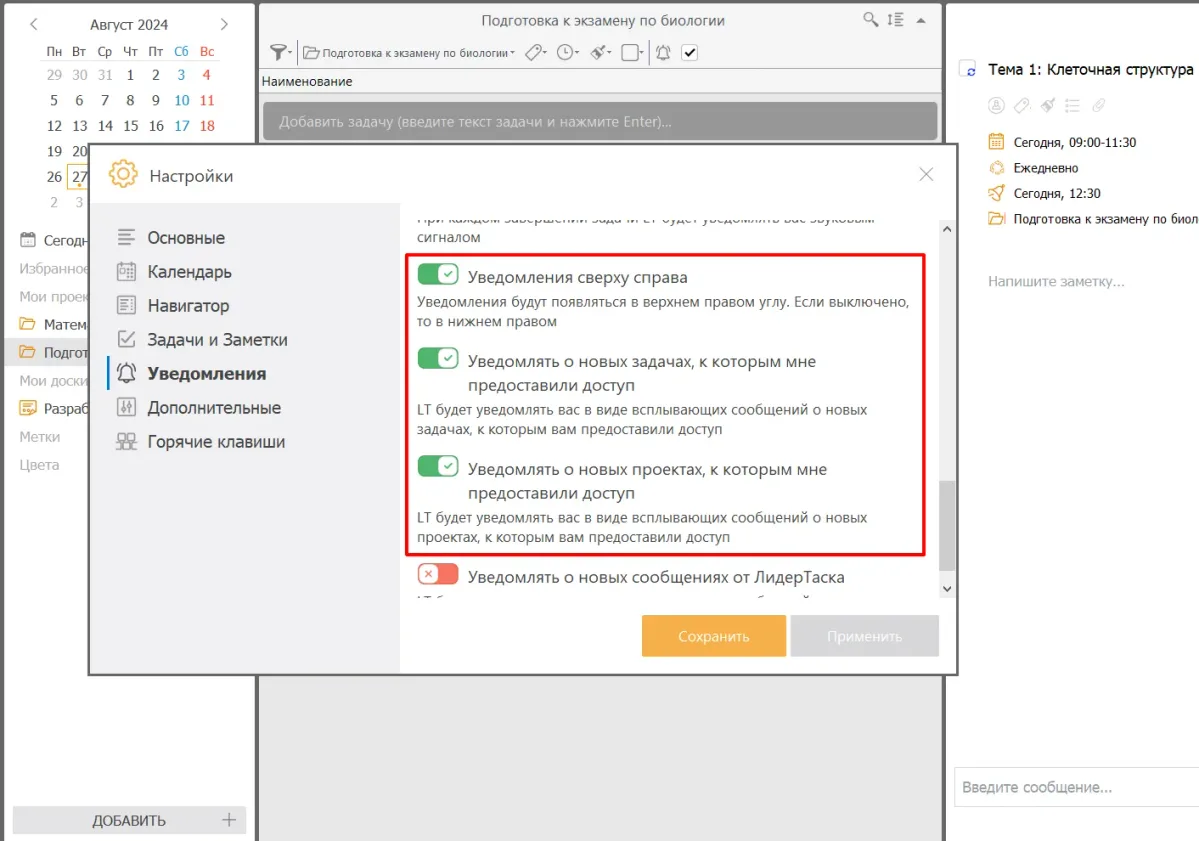
Task: Click the plus icon next to ДОБАВИТЬ
Action: [x=229, y=820]
